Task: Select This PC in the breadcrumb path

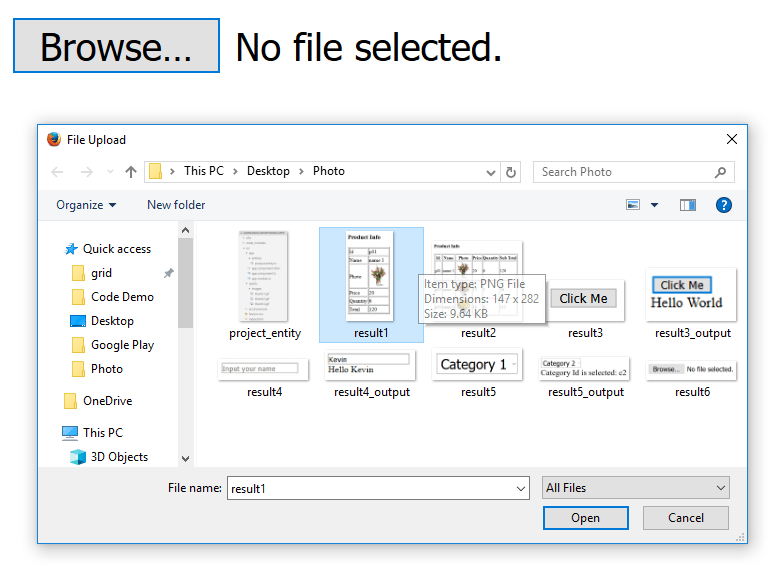Action: click(203, 171)
